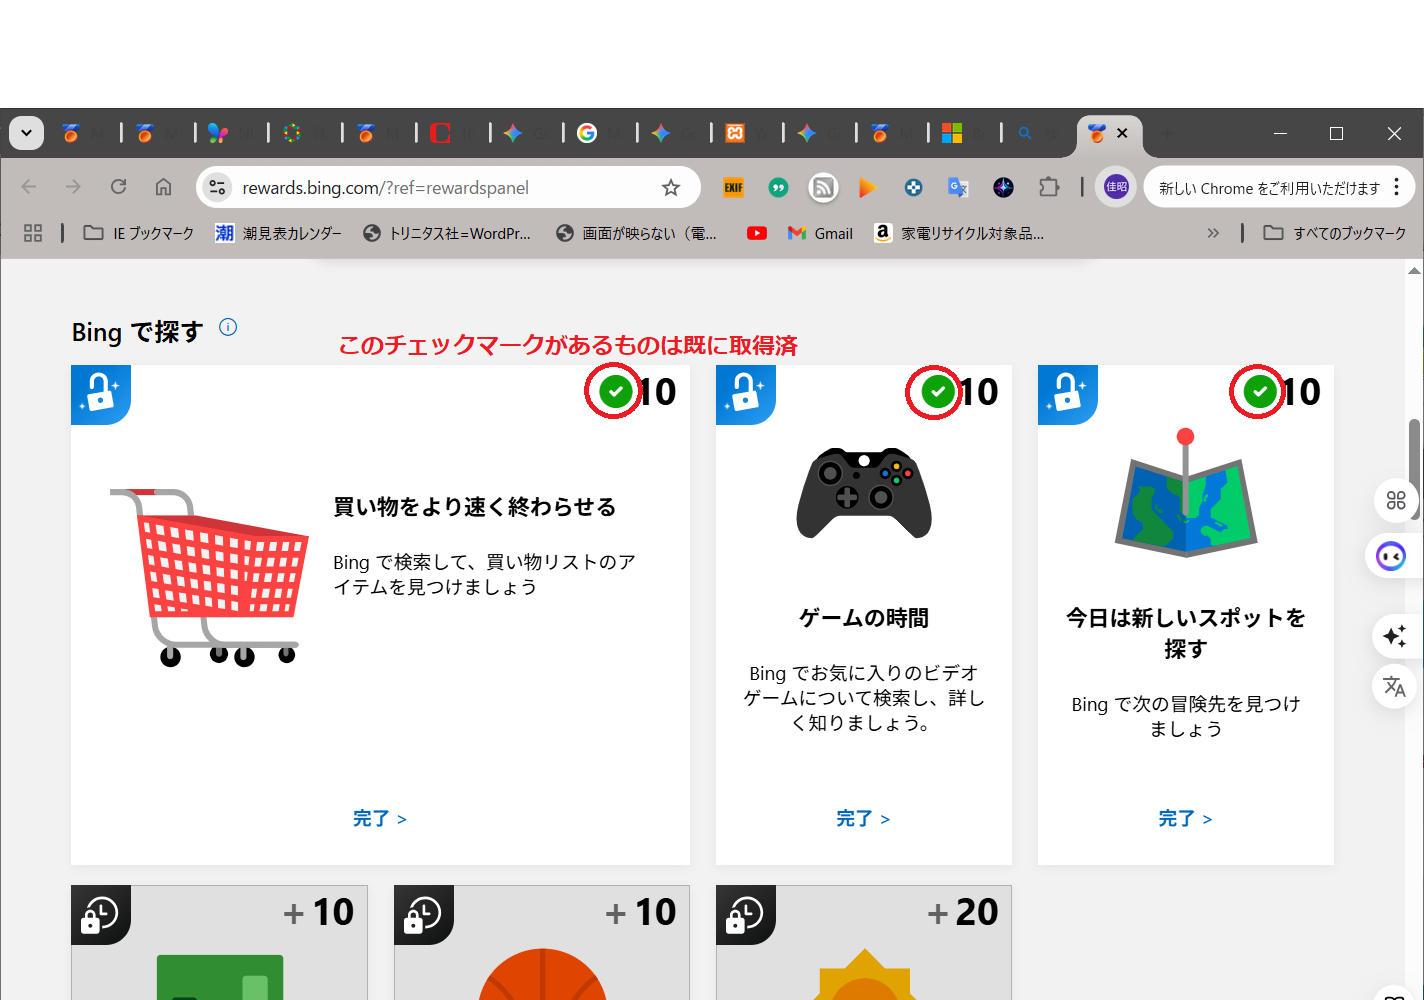View site information icon in address bar
The image size is (1424, 1000).
tap(217, 187)
